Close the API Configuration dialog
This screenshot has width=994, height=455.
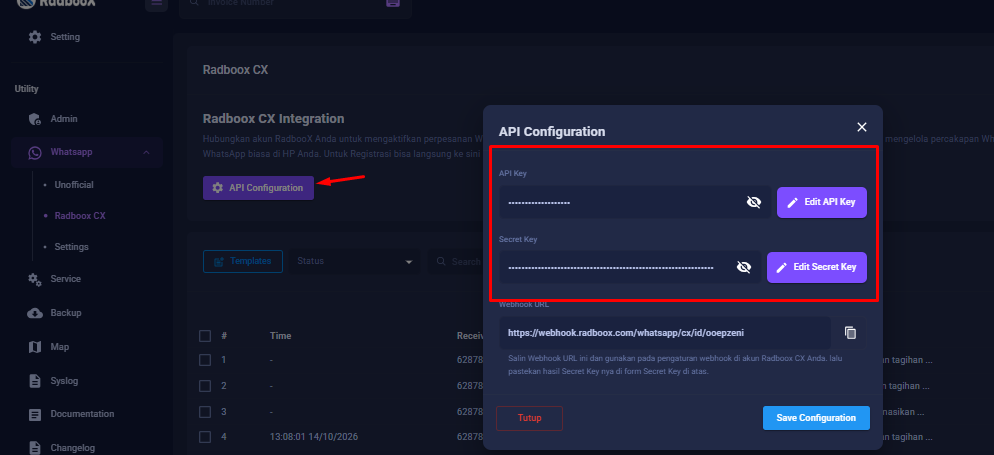(862, 127)
